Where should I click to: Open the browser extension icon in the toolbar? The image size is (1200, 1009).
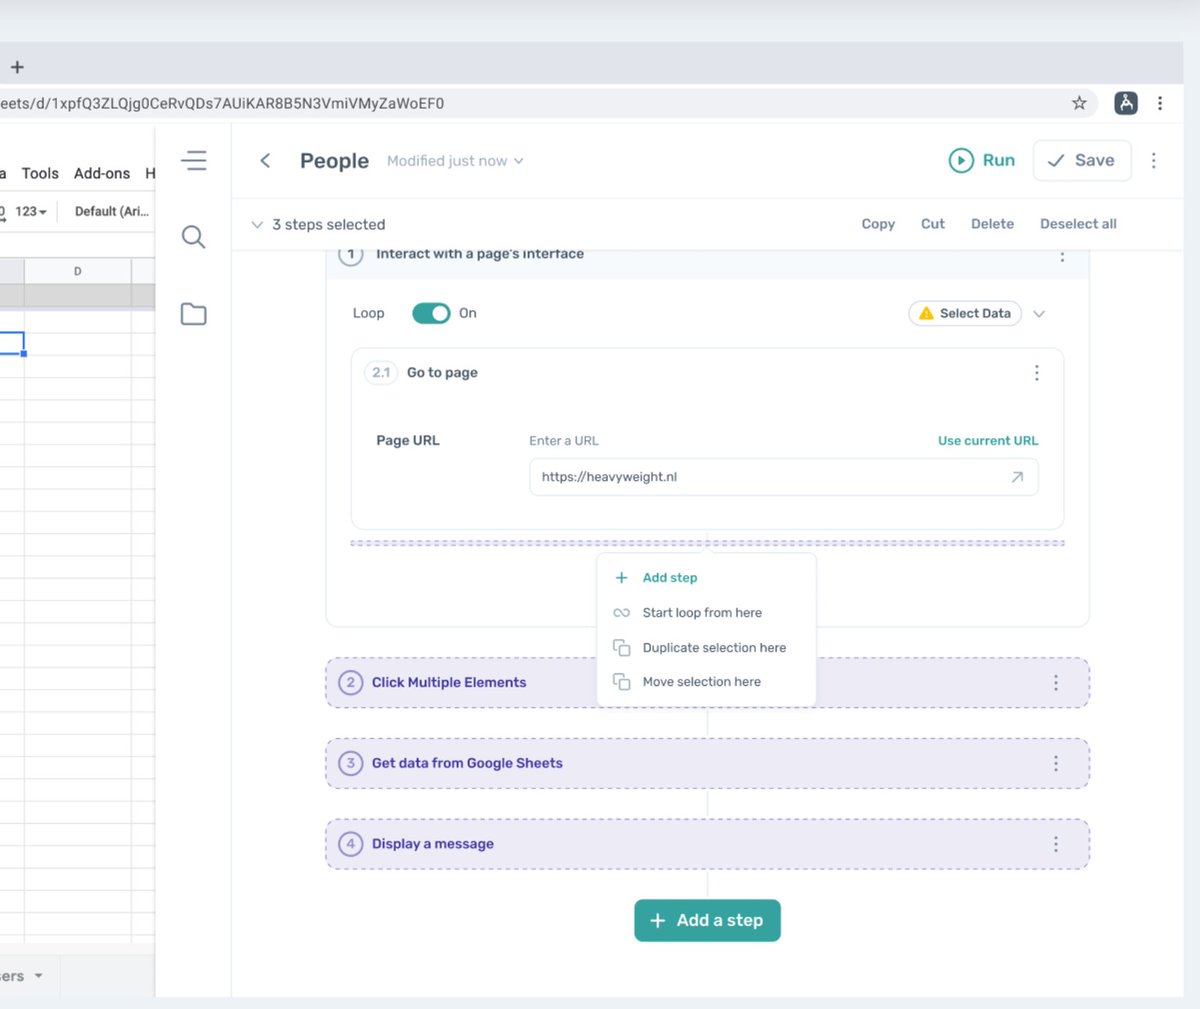coord(1126,103)
